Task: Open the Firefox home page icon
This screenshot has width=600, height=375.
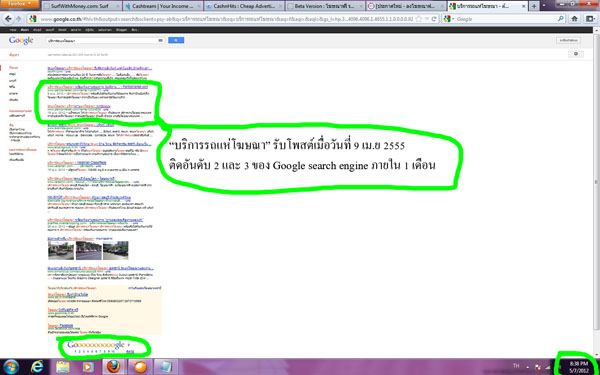Action: [x=574, y=19]
